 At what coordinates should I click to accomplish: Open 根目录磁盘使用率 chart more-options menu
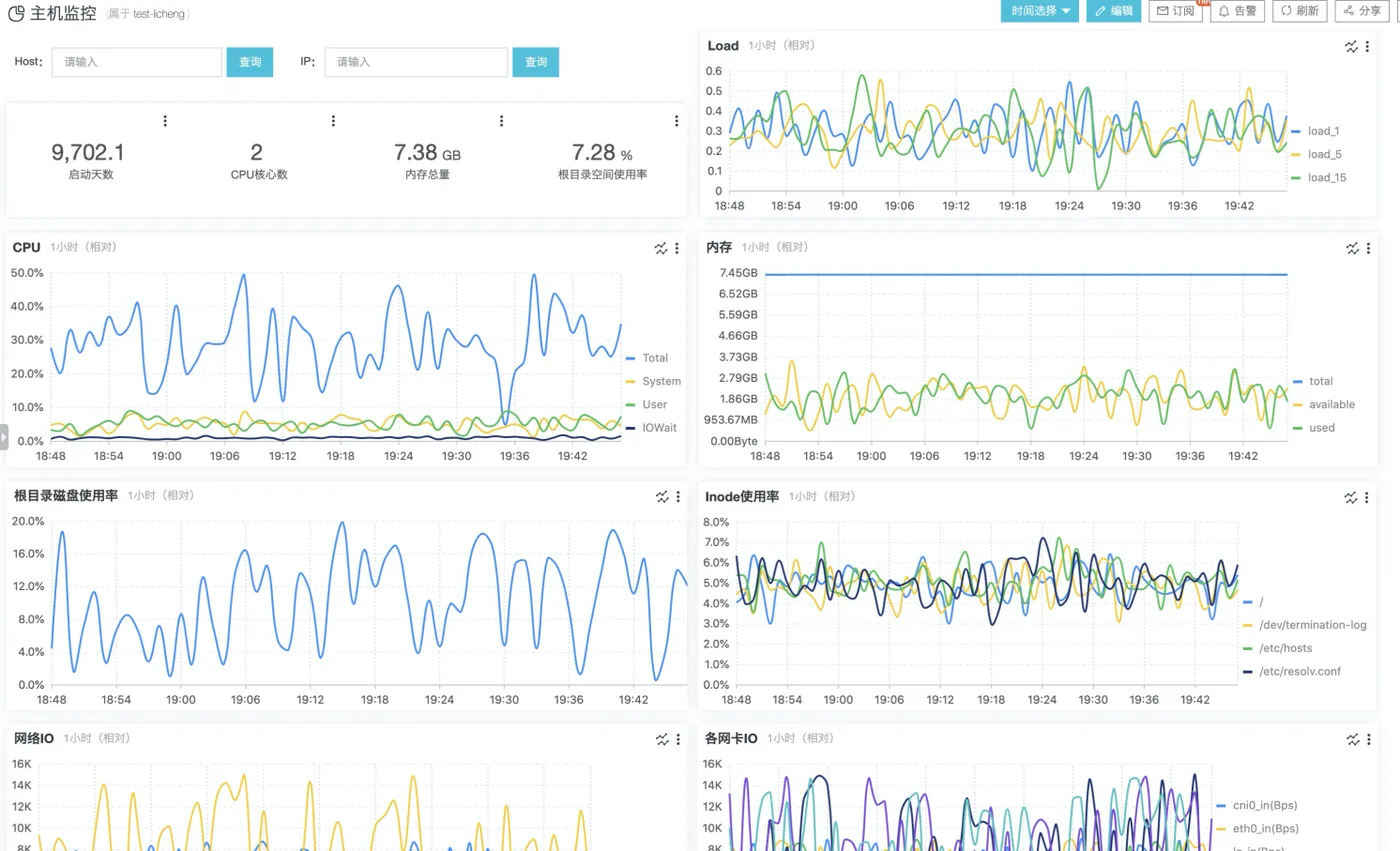click(x=677, y=496)
